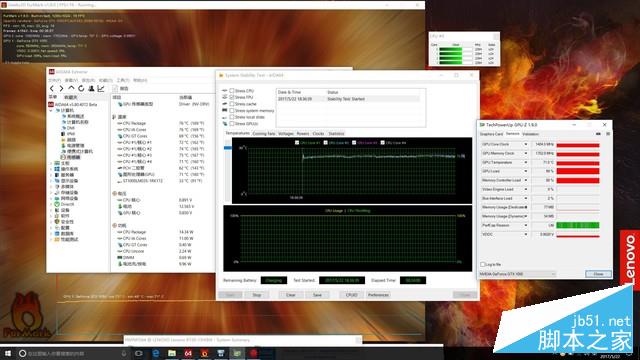Click the up-level arrow in AIDA64 toolbar

click(71, 88)
